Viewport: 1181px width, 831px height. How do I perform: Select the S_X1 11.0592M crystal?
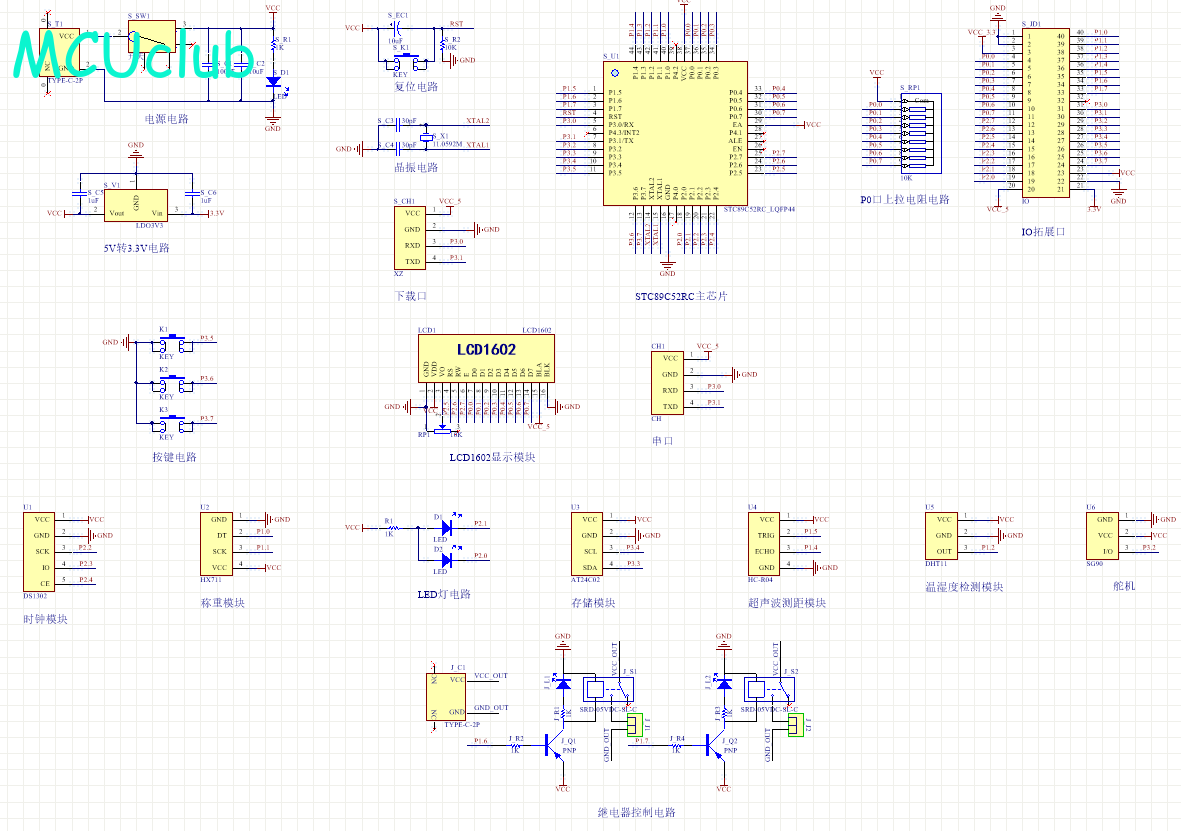coord(426,136)
